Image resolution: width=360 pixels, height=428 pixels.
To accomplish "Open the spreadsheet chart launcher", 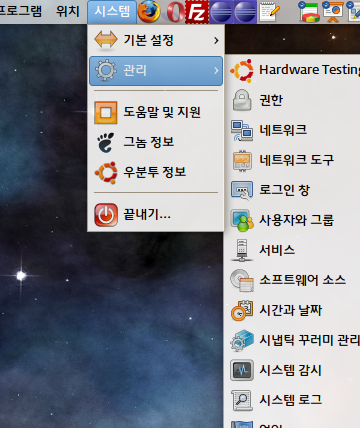I will 308,12.
